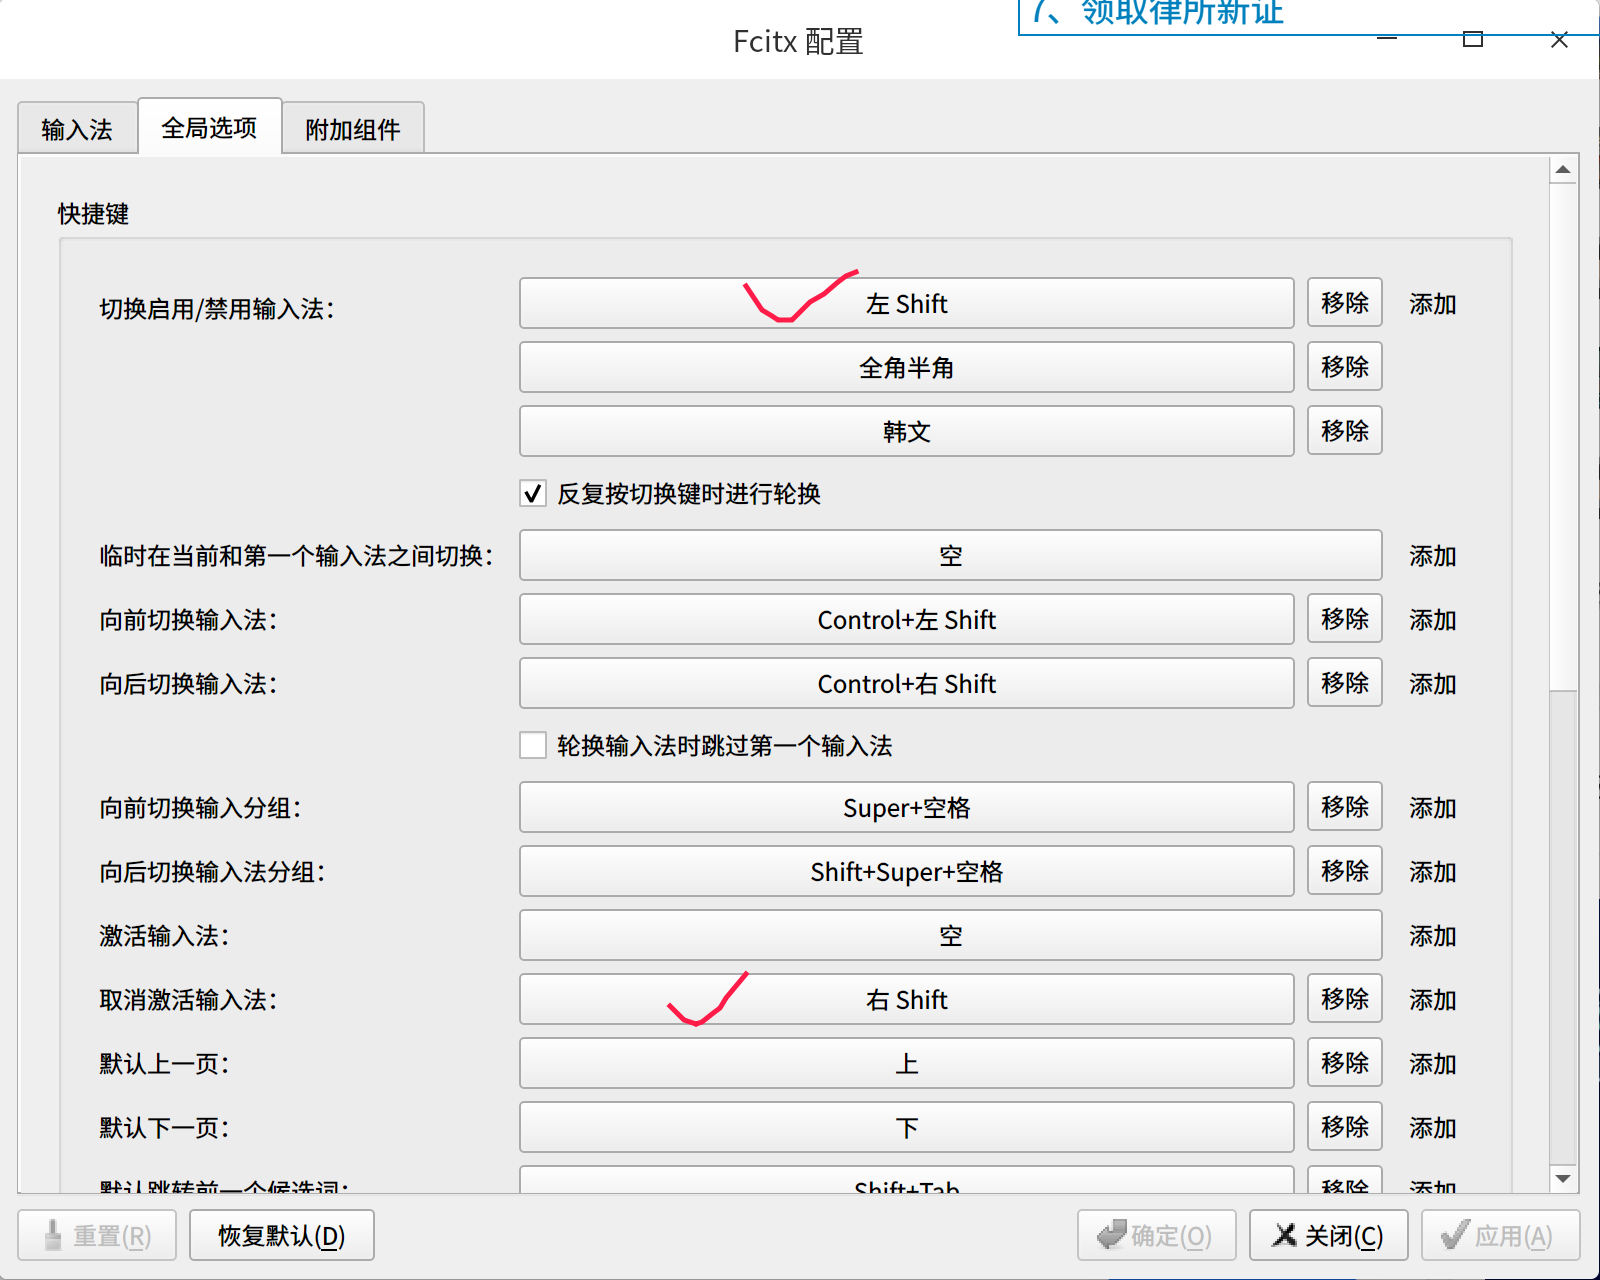
Task: Click the Super+空格 hotkey button
Action: pyautogui.click(x=907, y=807)
